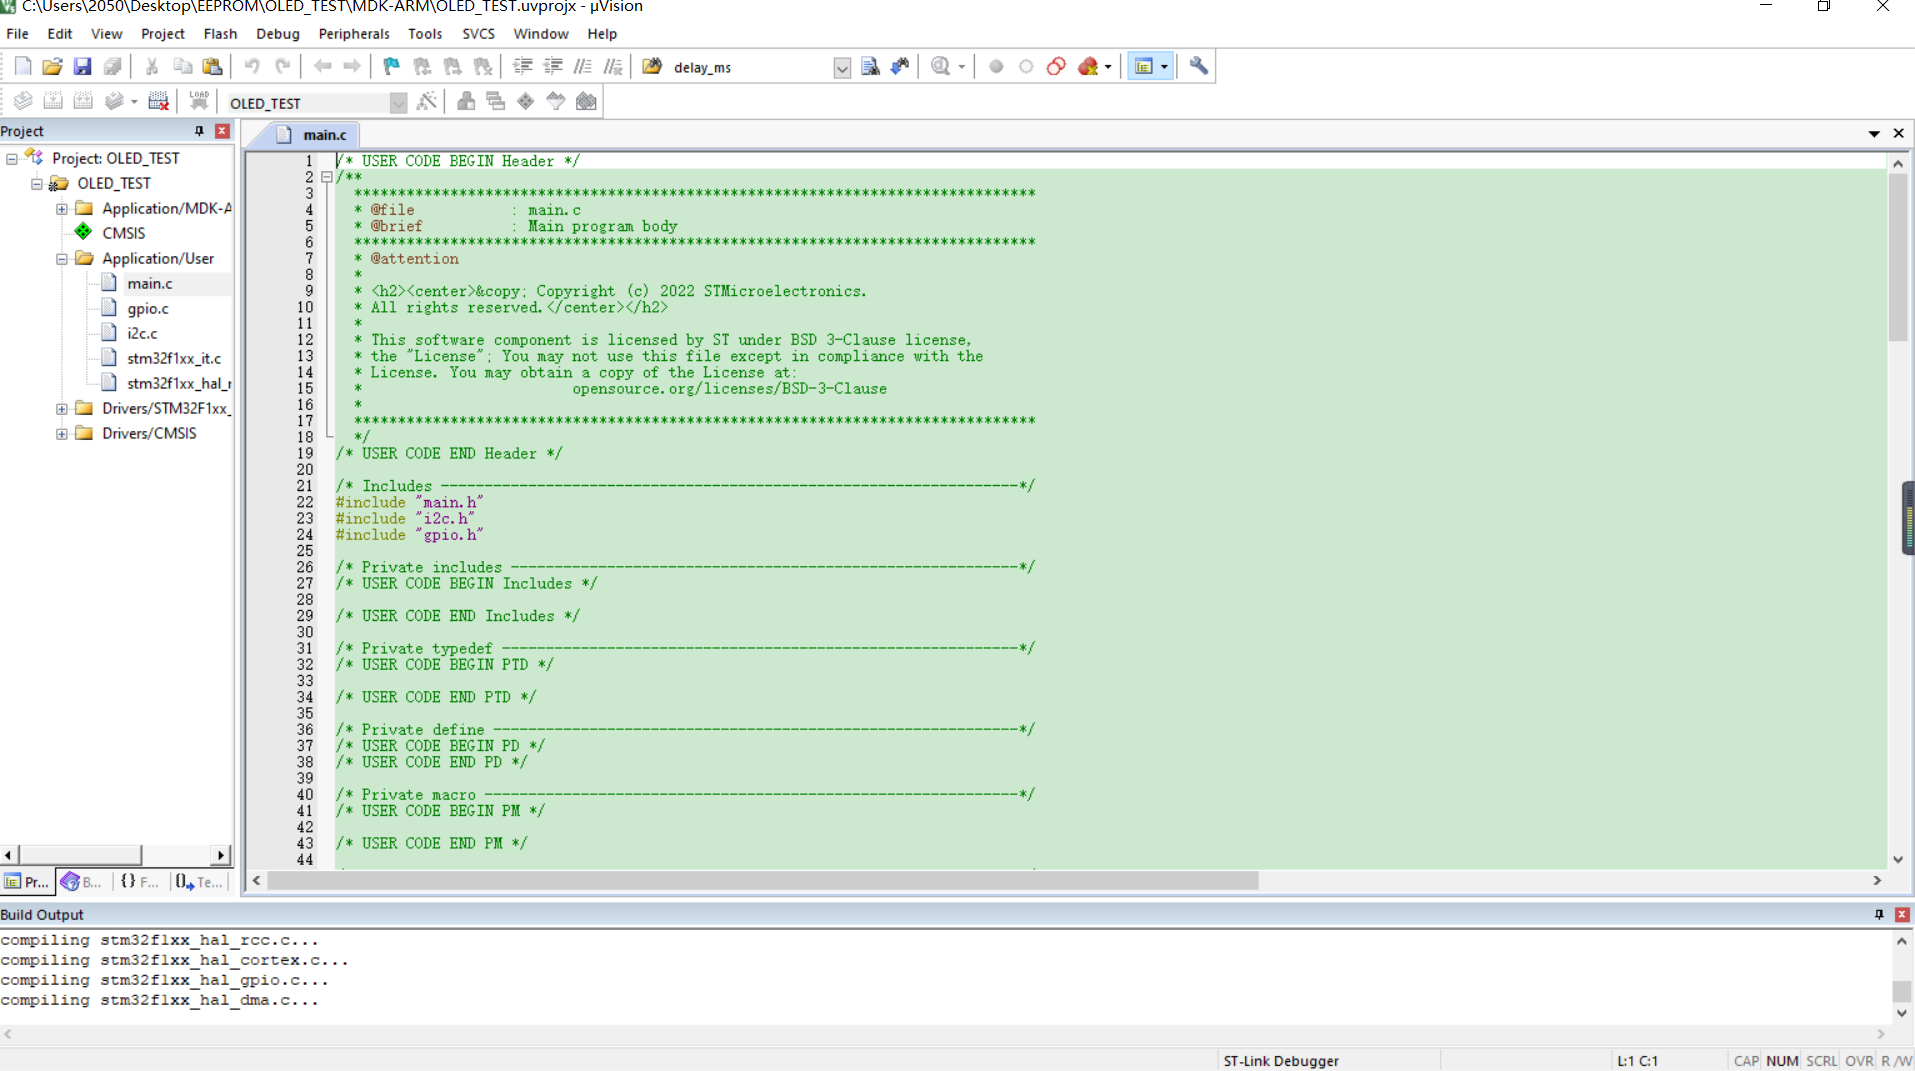Open Manage Run-Time Environment diamond icon
The image size is (1915, 1071).
525,101
